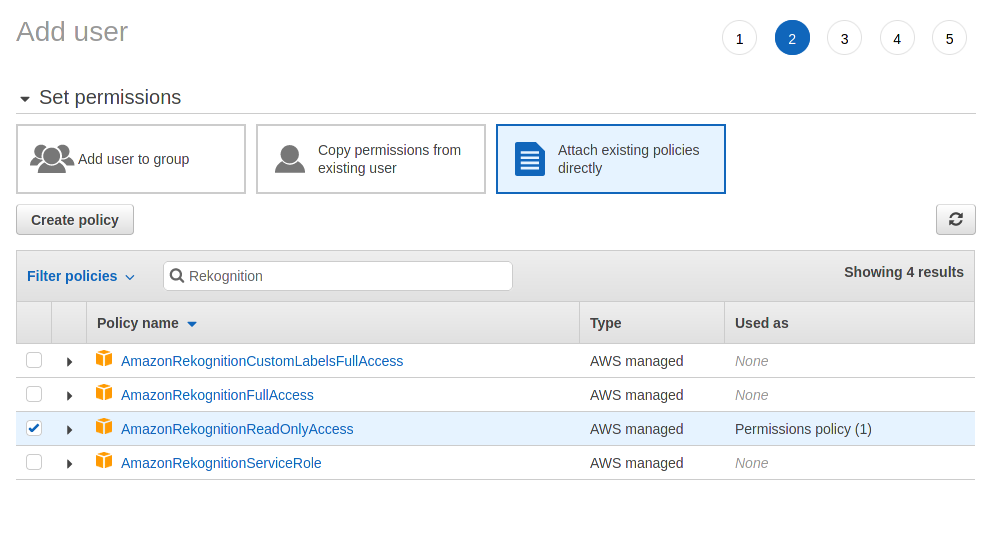
Task: Click the search magnifier icon in the filter box
Action: click(x=177, y=276)
